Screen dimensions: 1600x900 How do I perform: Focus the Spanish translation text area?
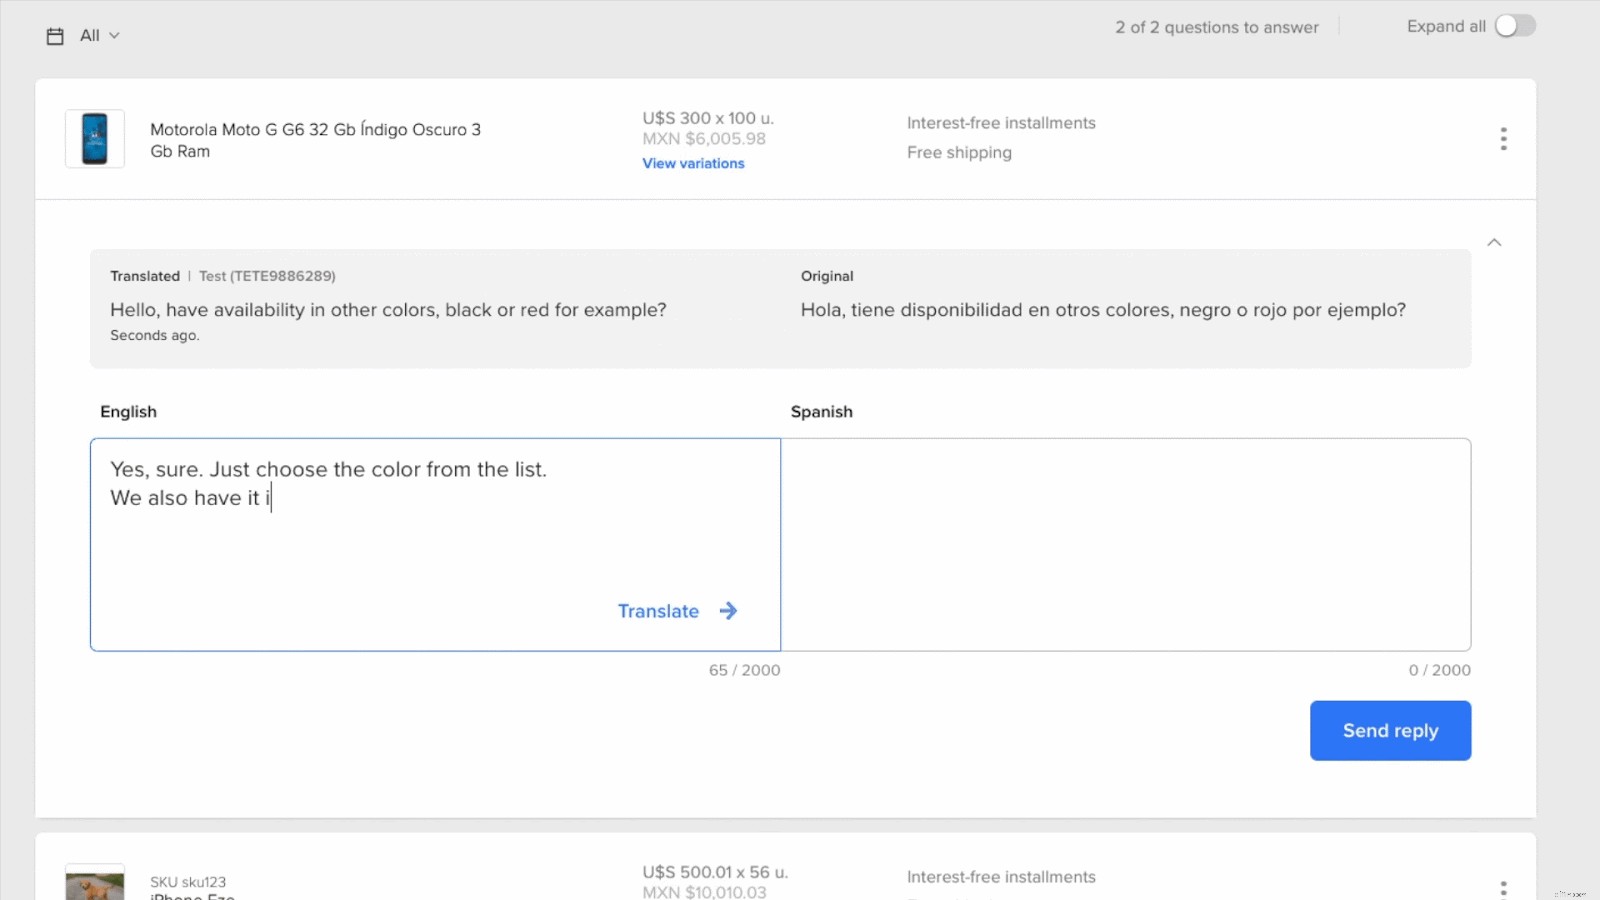1125,544
